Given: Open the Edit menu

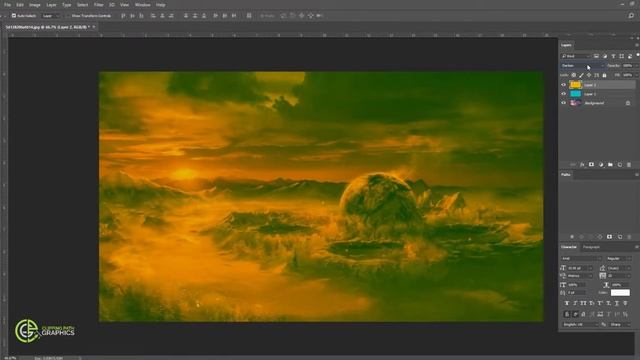Looking at the screenshot, I should pyautogui.click(x=20, y=5).
